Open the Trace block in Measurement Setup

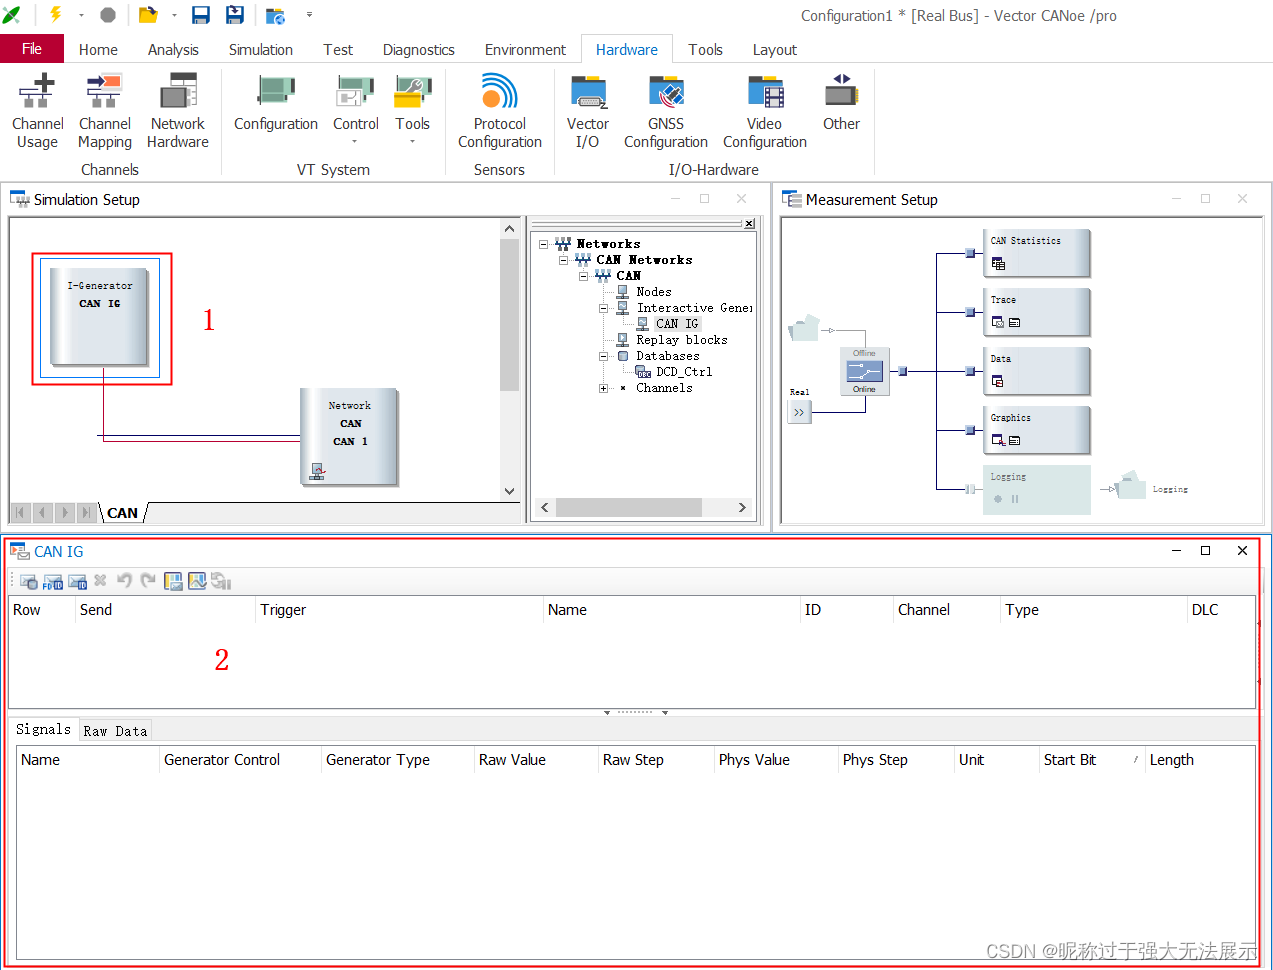pos(1037,312)
